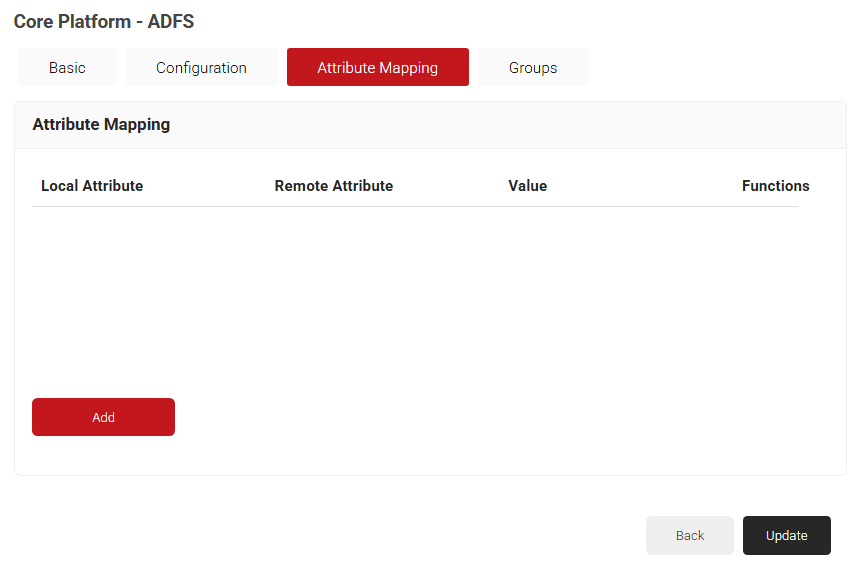Click empty space under the Functions column

770,290
